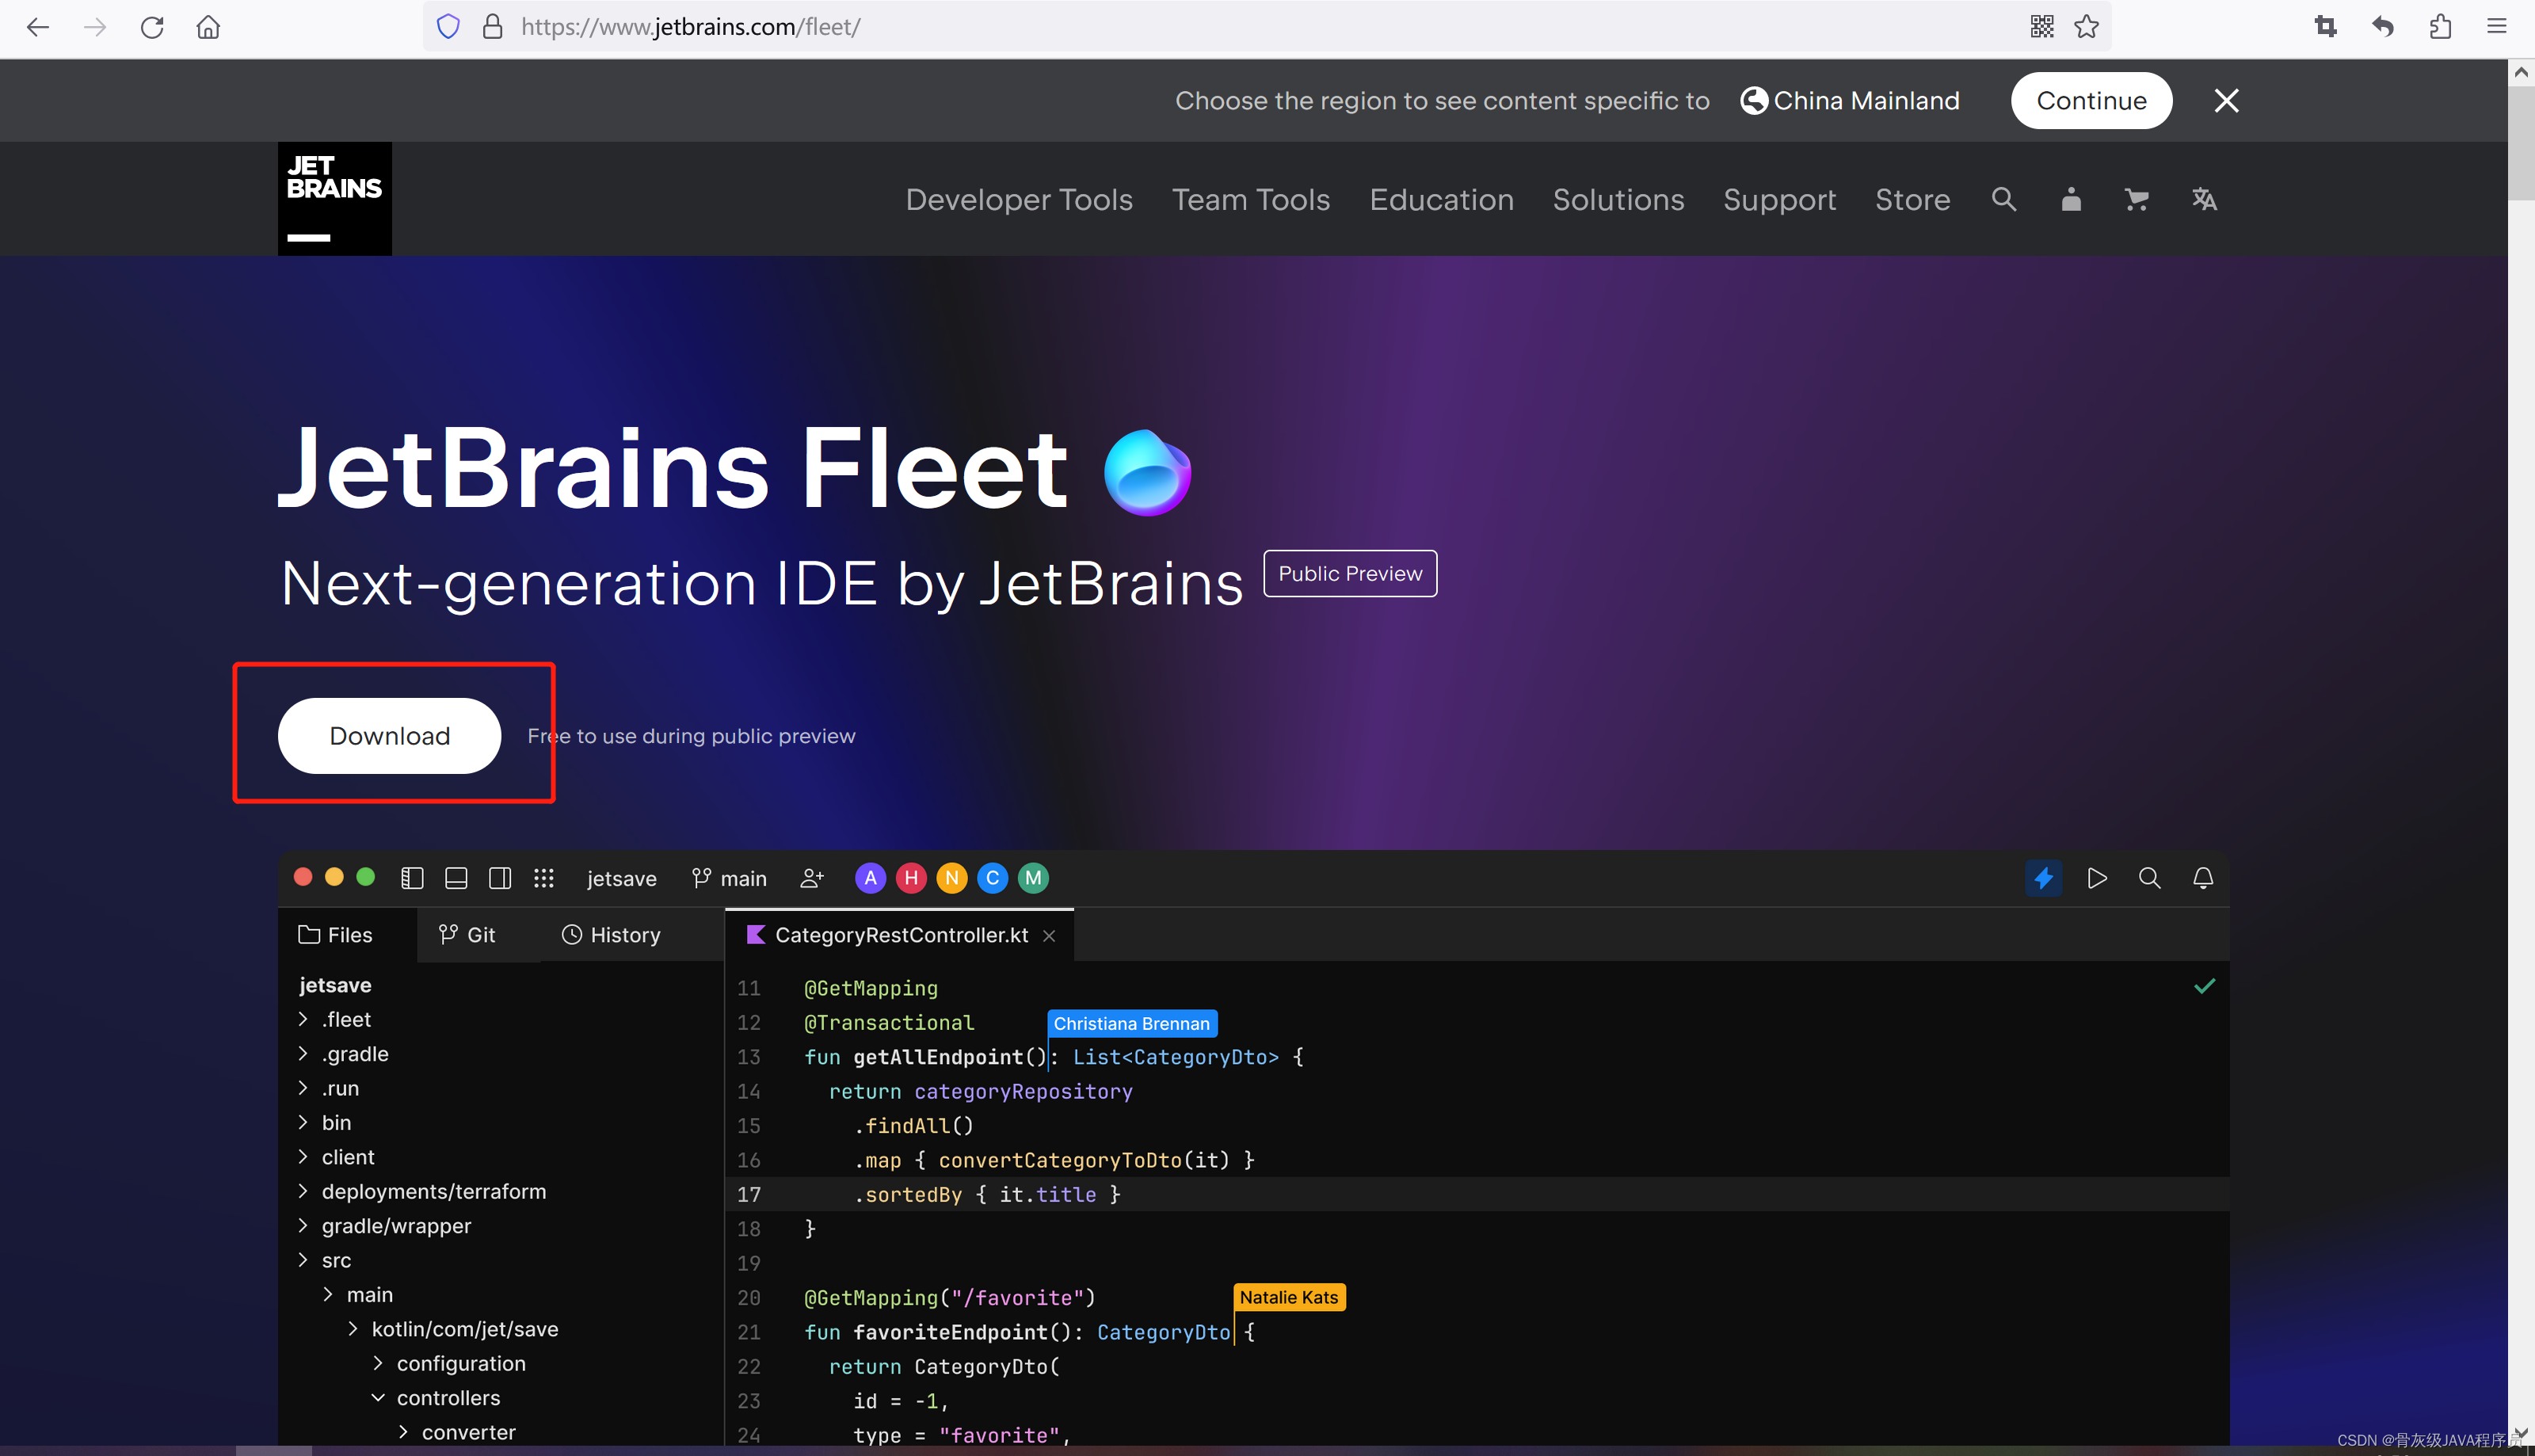Open the JetBrains site search icon
The image size is (2535, 1456).
pos(2003,199)
